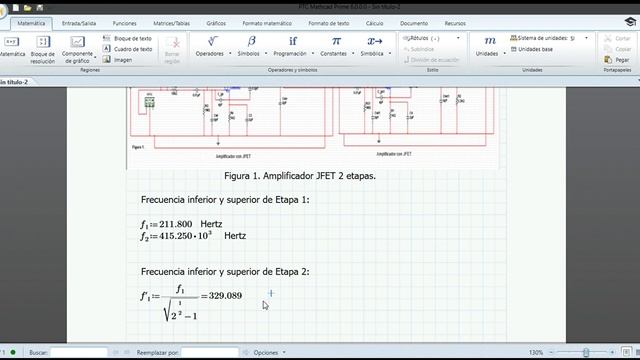
Task: Click the Figura 1 caption text
Action: 300,176
